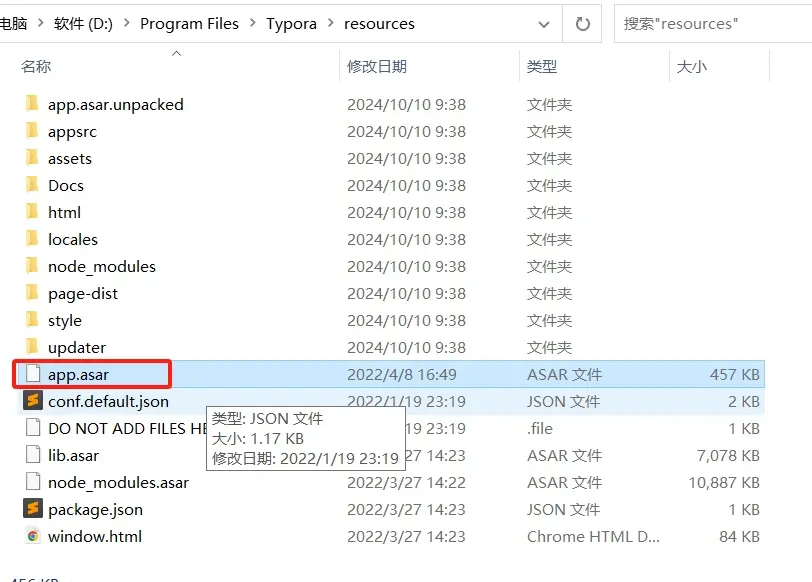This screenshot has height=582, width=812.
Task: Click the appsrc folder icon
Action: coord(32,130)
